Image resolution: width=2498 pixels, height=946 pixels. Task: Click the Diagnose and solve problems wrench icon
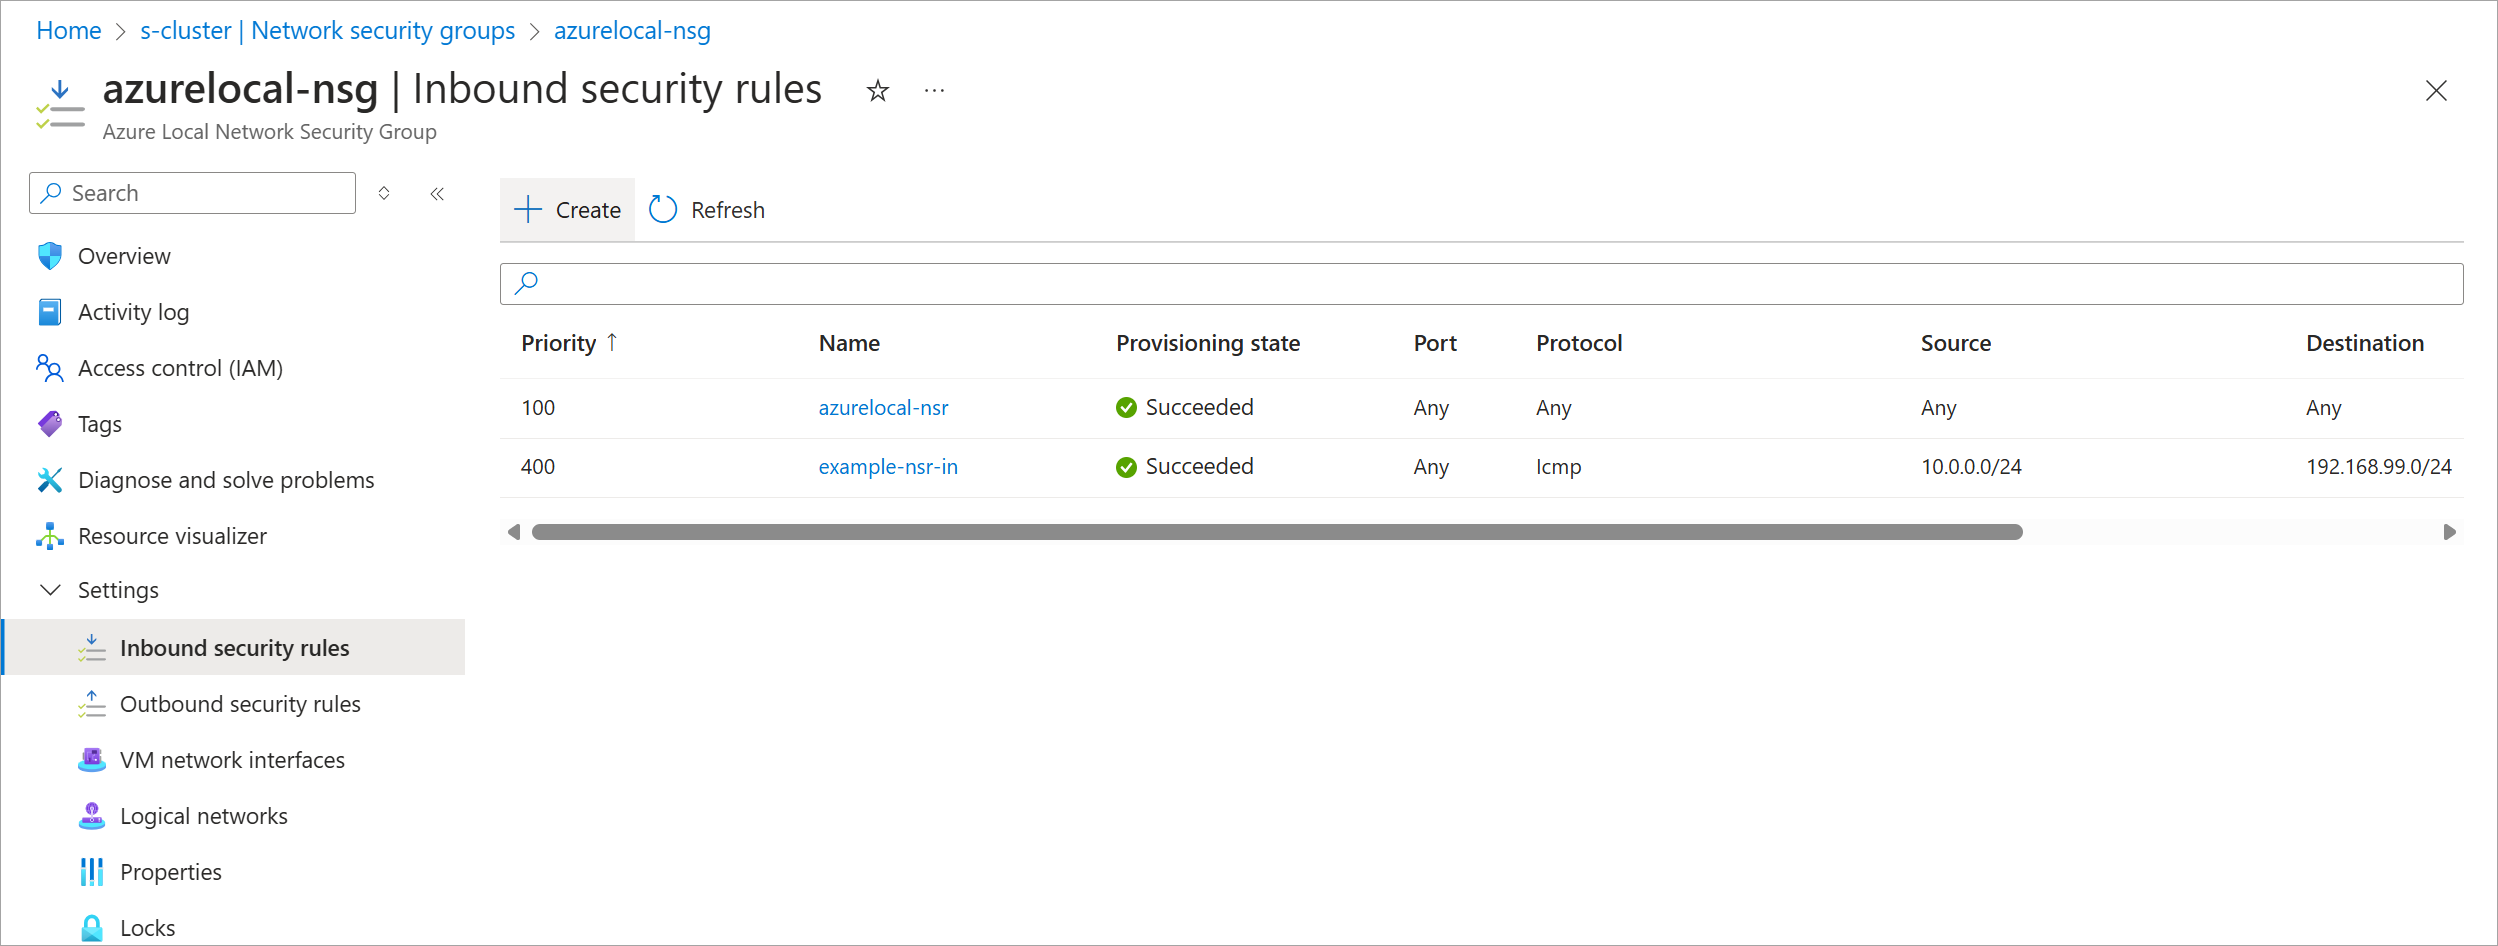(x=50, y=480)
